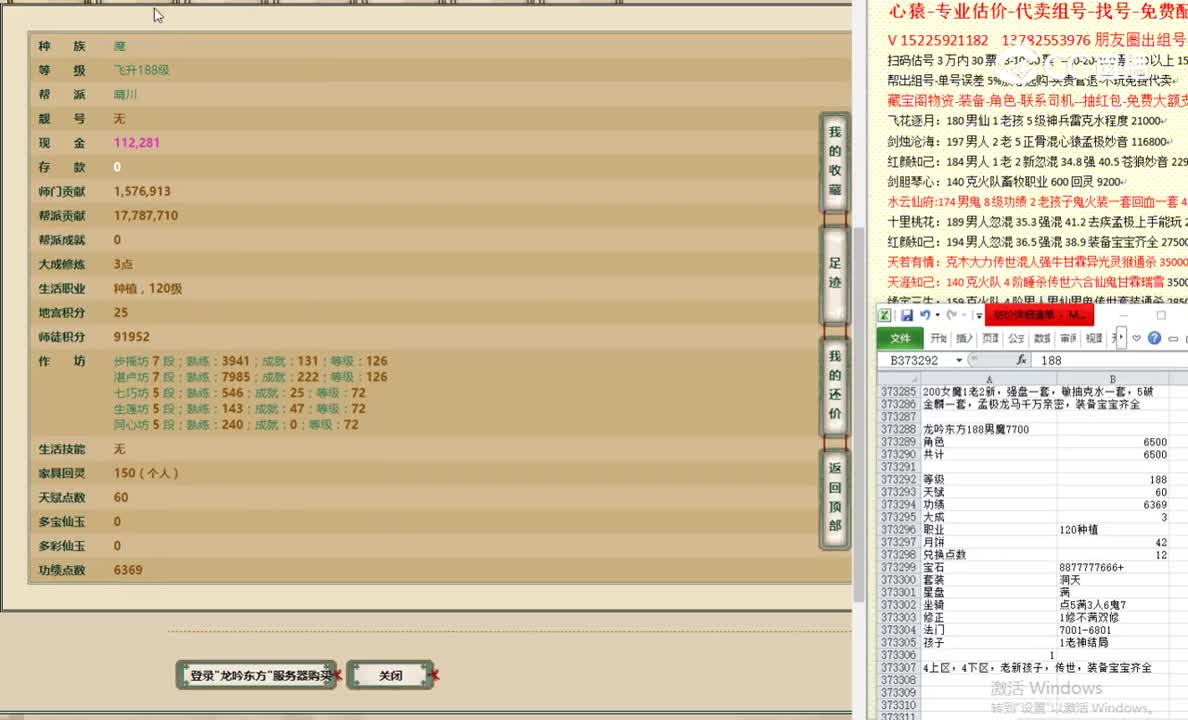The width and height of the screenshot is (1188, 720).
Task: Click the 登录"龙吟东方"服务器购买 button
Action: (x=260, y=675)
